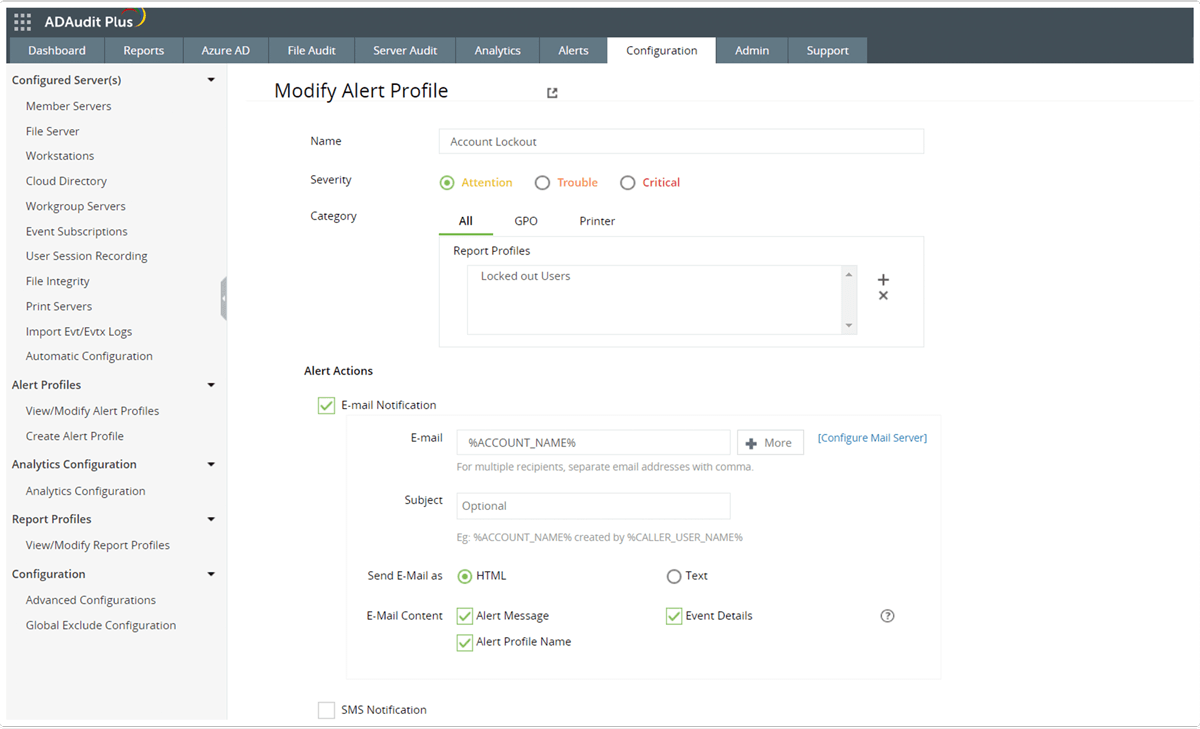The width and height of the screenshot is (1200, 729).
Task: Collapse the Alert Profiles section
Action: 211,384
